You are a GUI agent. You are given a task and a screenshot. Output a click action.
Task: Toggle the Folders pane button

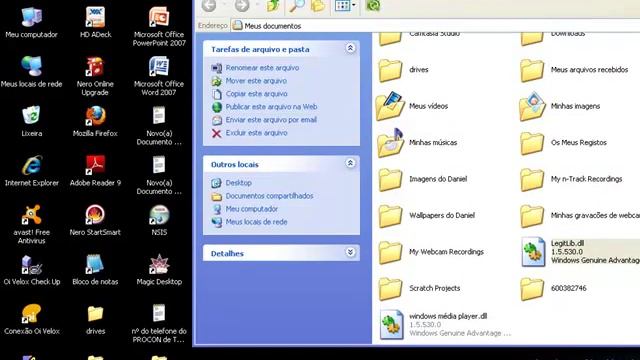318,5
